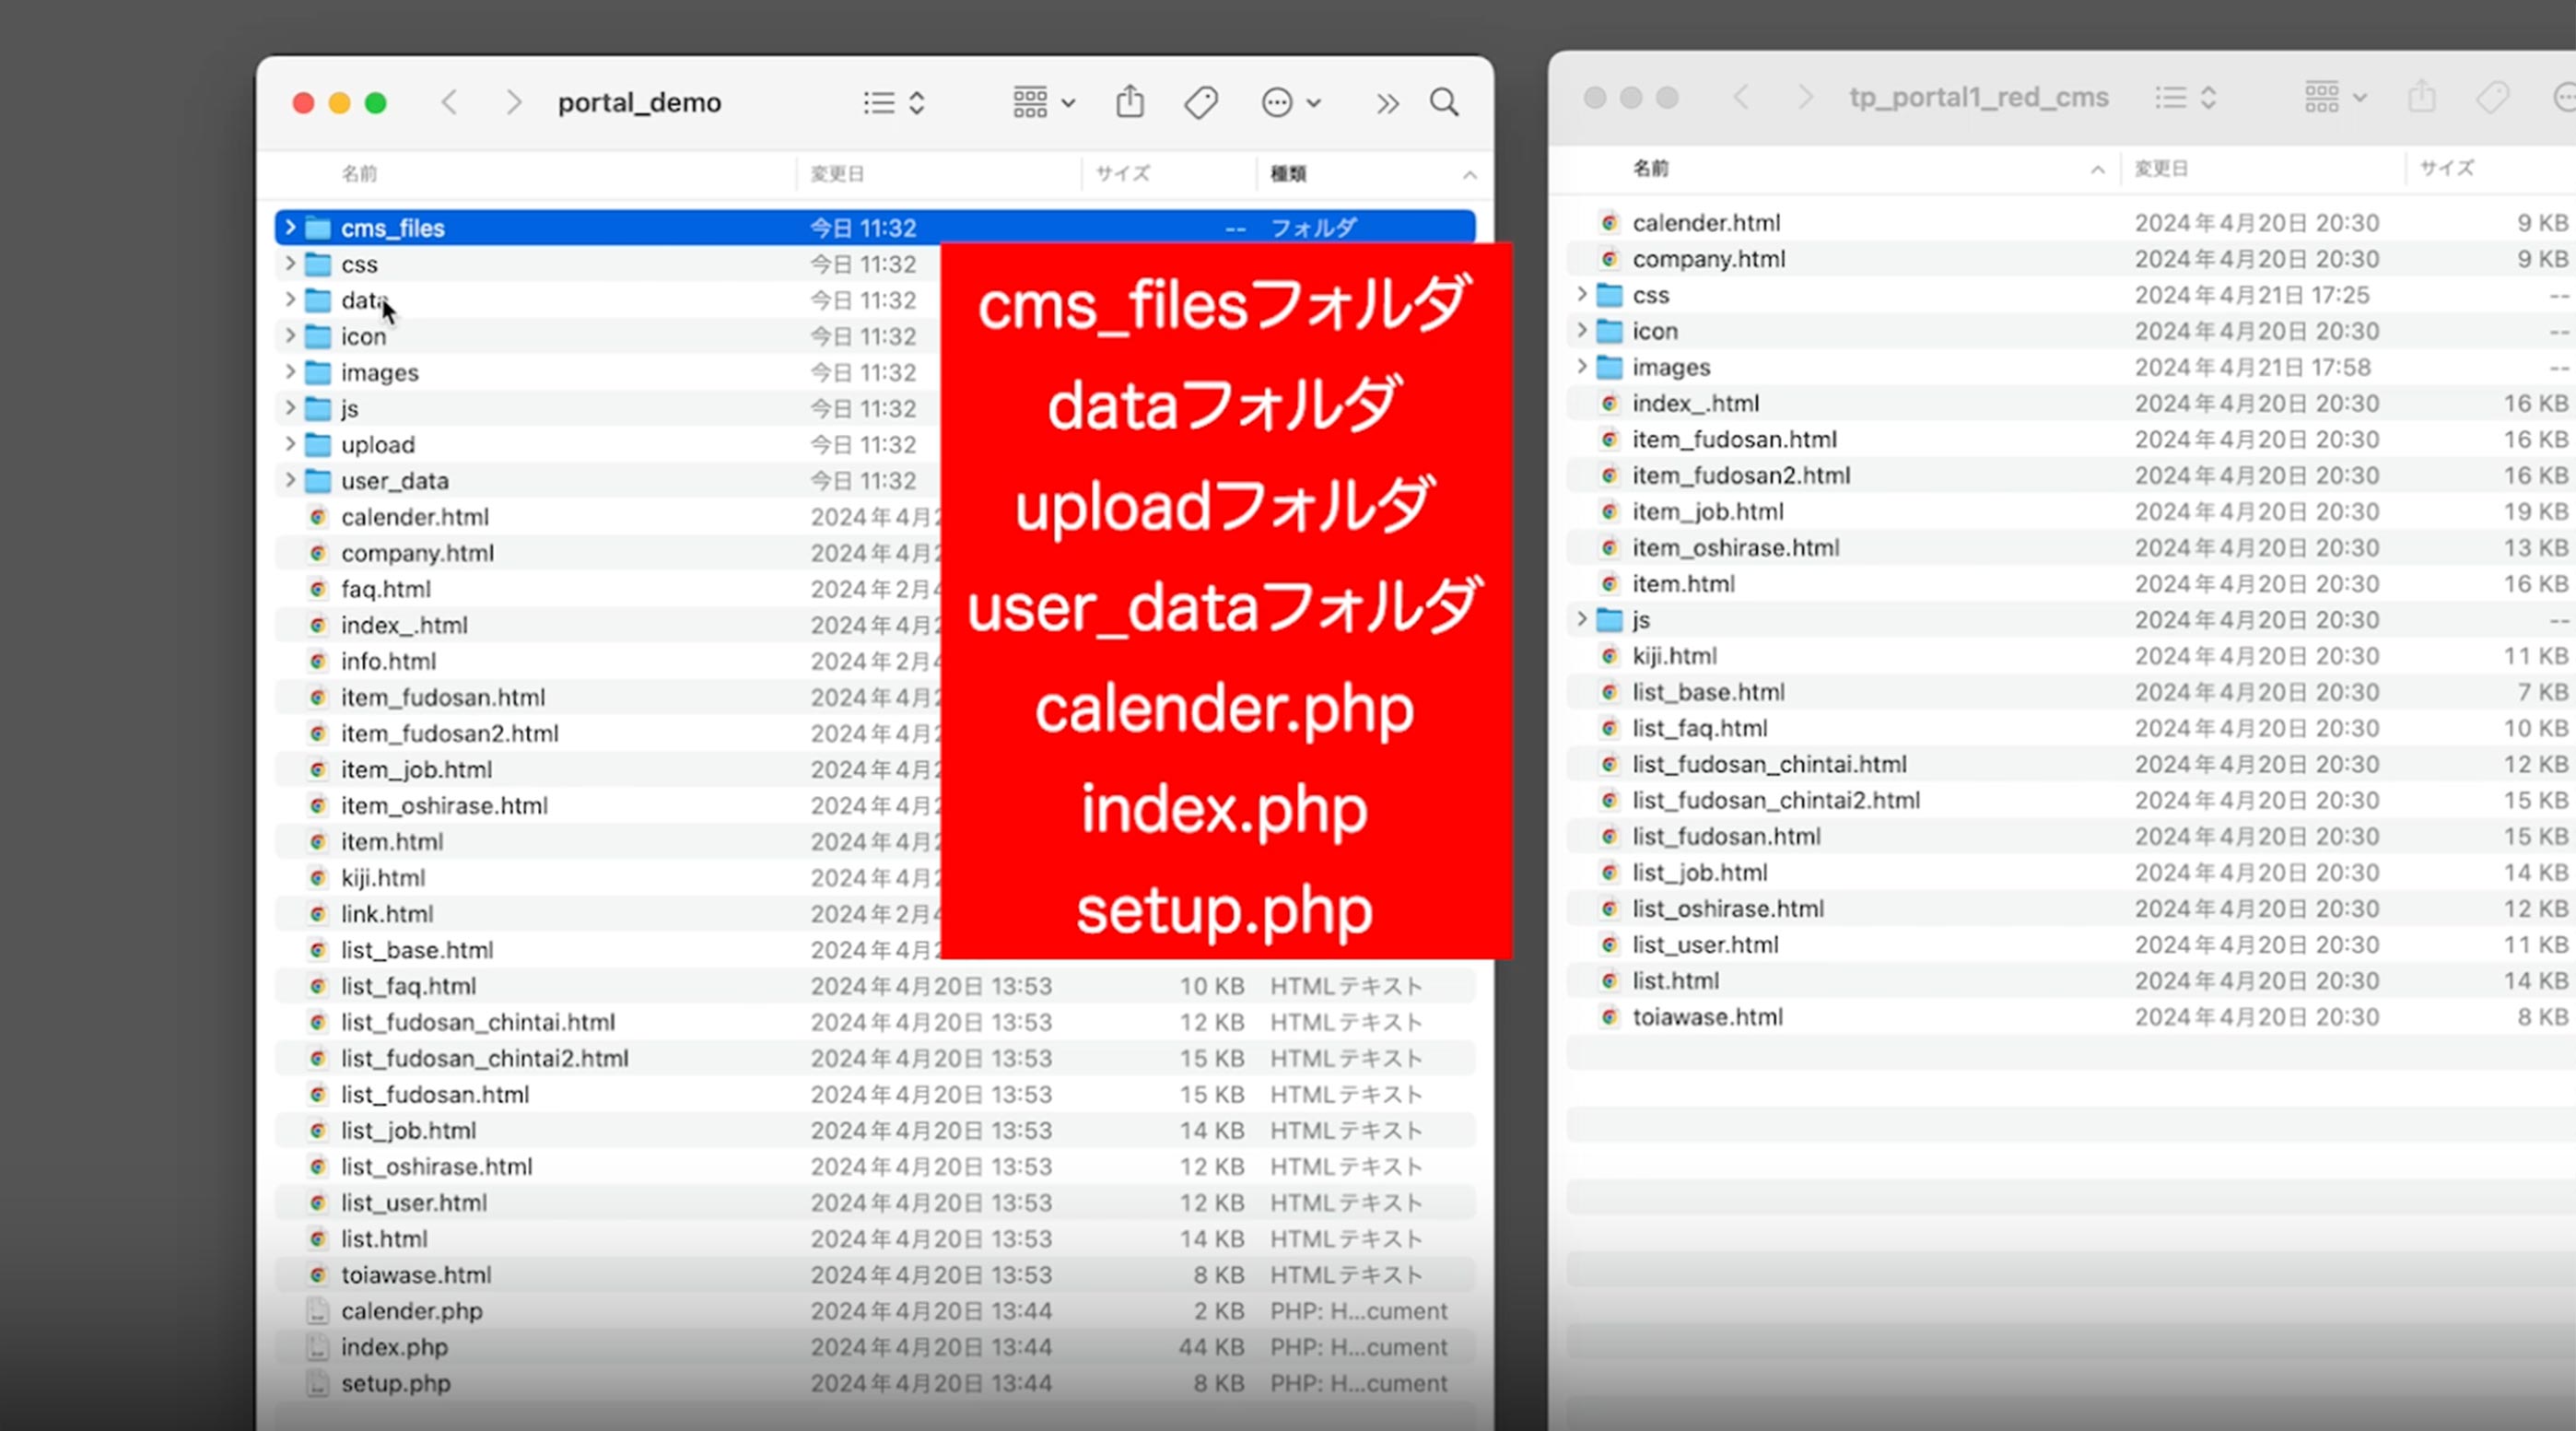Image resolution: width=2576 pixels, height=1431 pixels.
Task: Select the upload folder icon
Action: coord(318,444)
